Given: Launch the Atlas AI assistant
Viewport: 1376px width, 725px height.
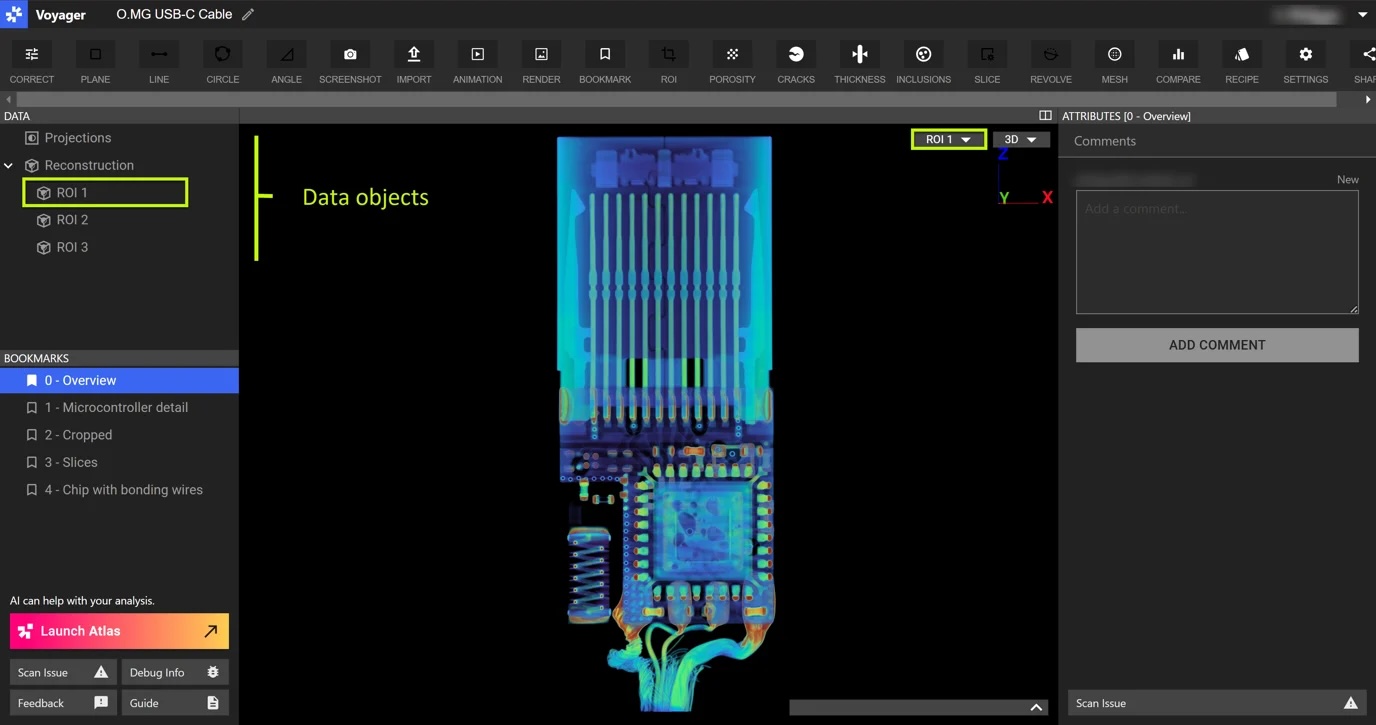Looking at the screenshot, I should (x=119, y=631).
